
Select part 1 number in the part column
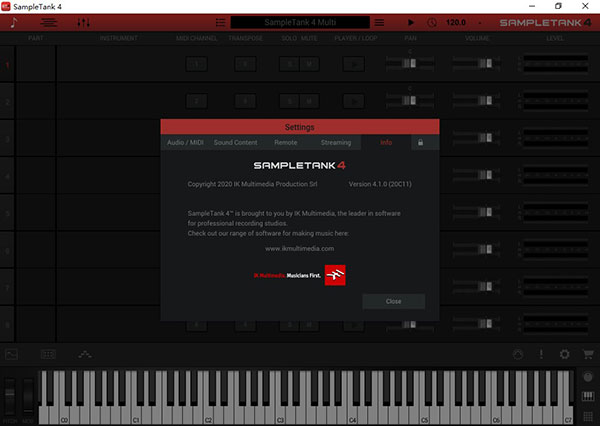pyautogui.click(x=7, y=65)
